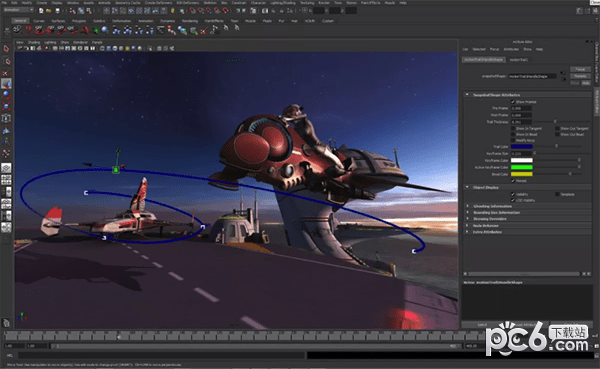
Task: Toggle the Visibility checkbox
Action: coord(513,194)
